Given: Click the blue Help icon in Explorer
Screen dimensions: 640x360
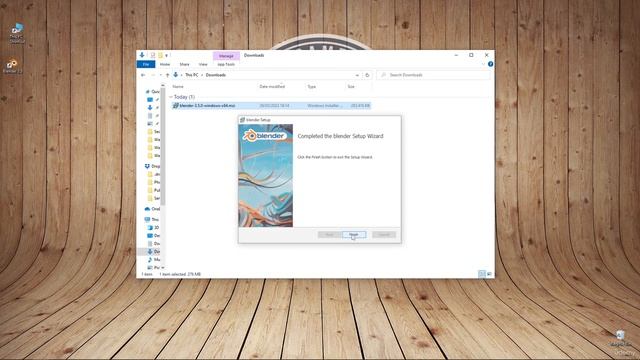Looking at the screenshot, I should 490,64.
